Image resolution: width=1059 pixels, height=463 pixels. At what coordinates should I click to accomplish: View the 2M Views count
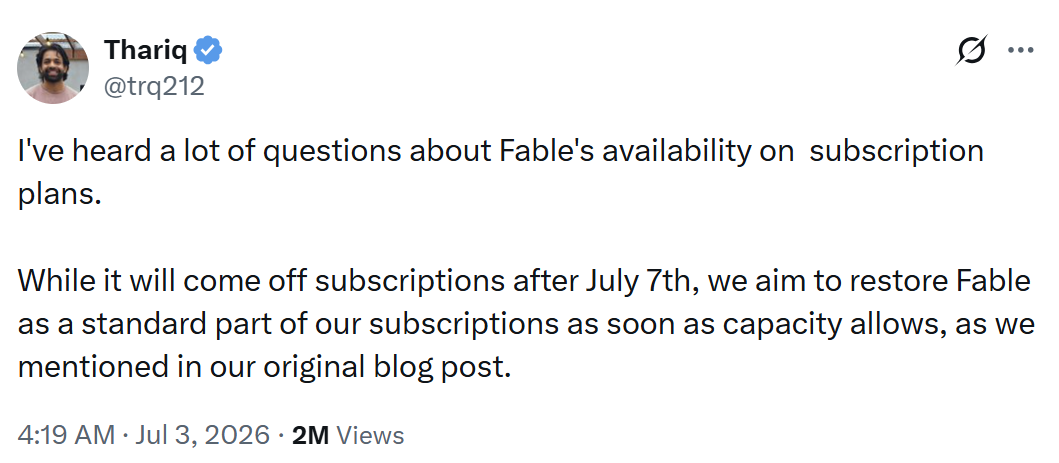(x=347, y=435)
